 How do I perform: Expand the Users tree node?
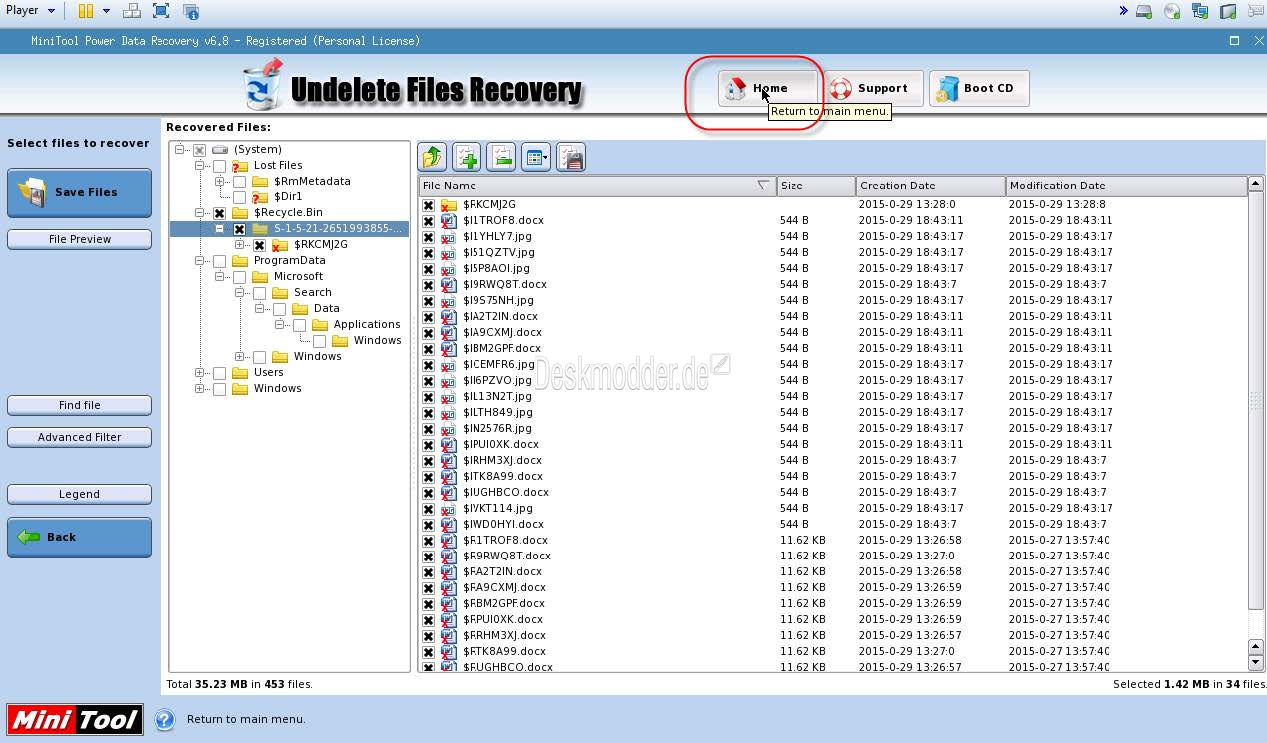point(200,373)
